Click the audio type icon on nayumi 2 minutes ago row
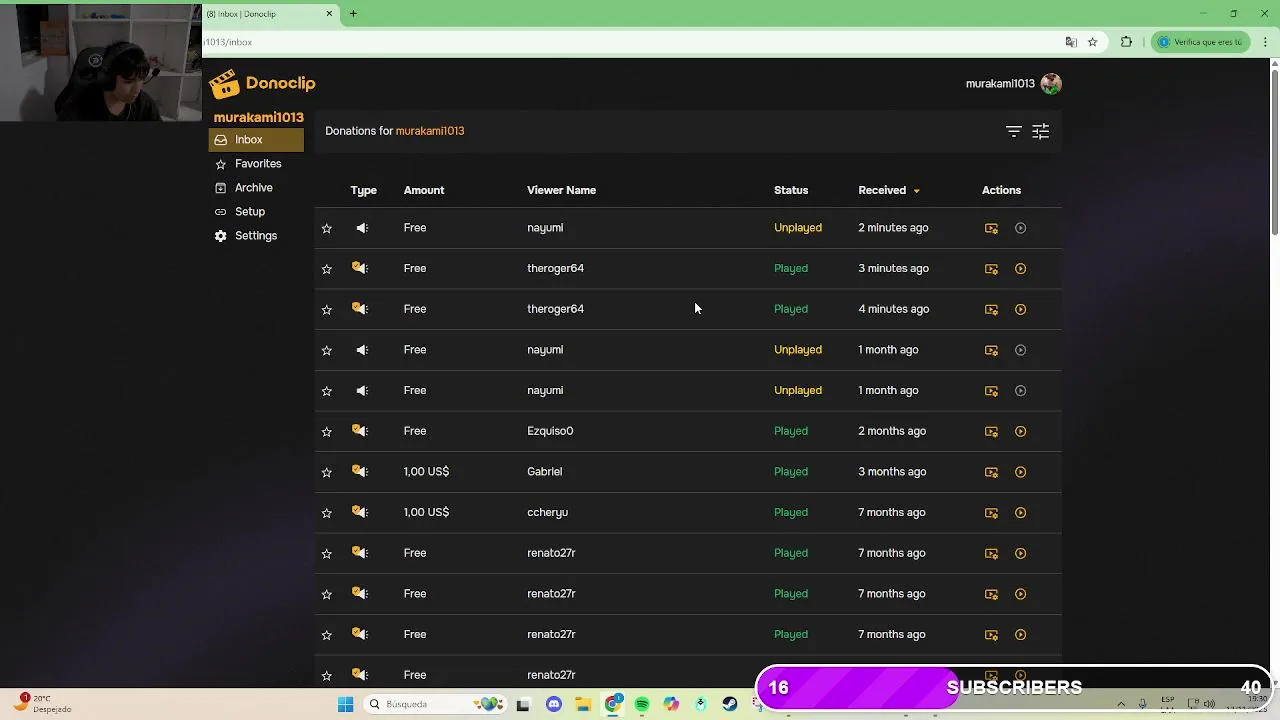The width and height of the screenshot is (1280, 720). 362,228
